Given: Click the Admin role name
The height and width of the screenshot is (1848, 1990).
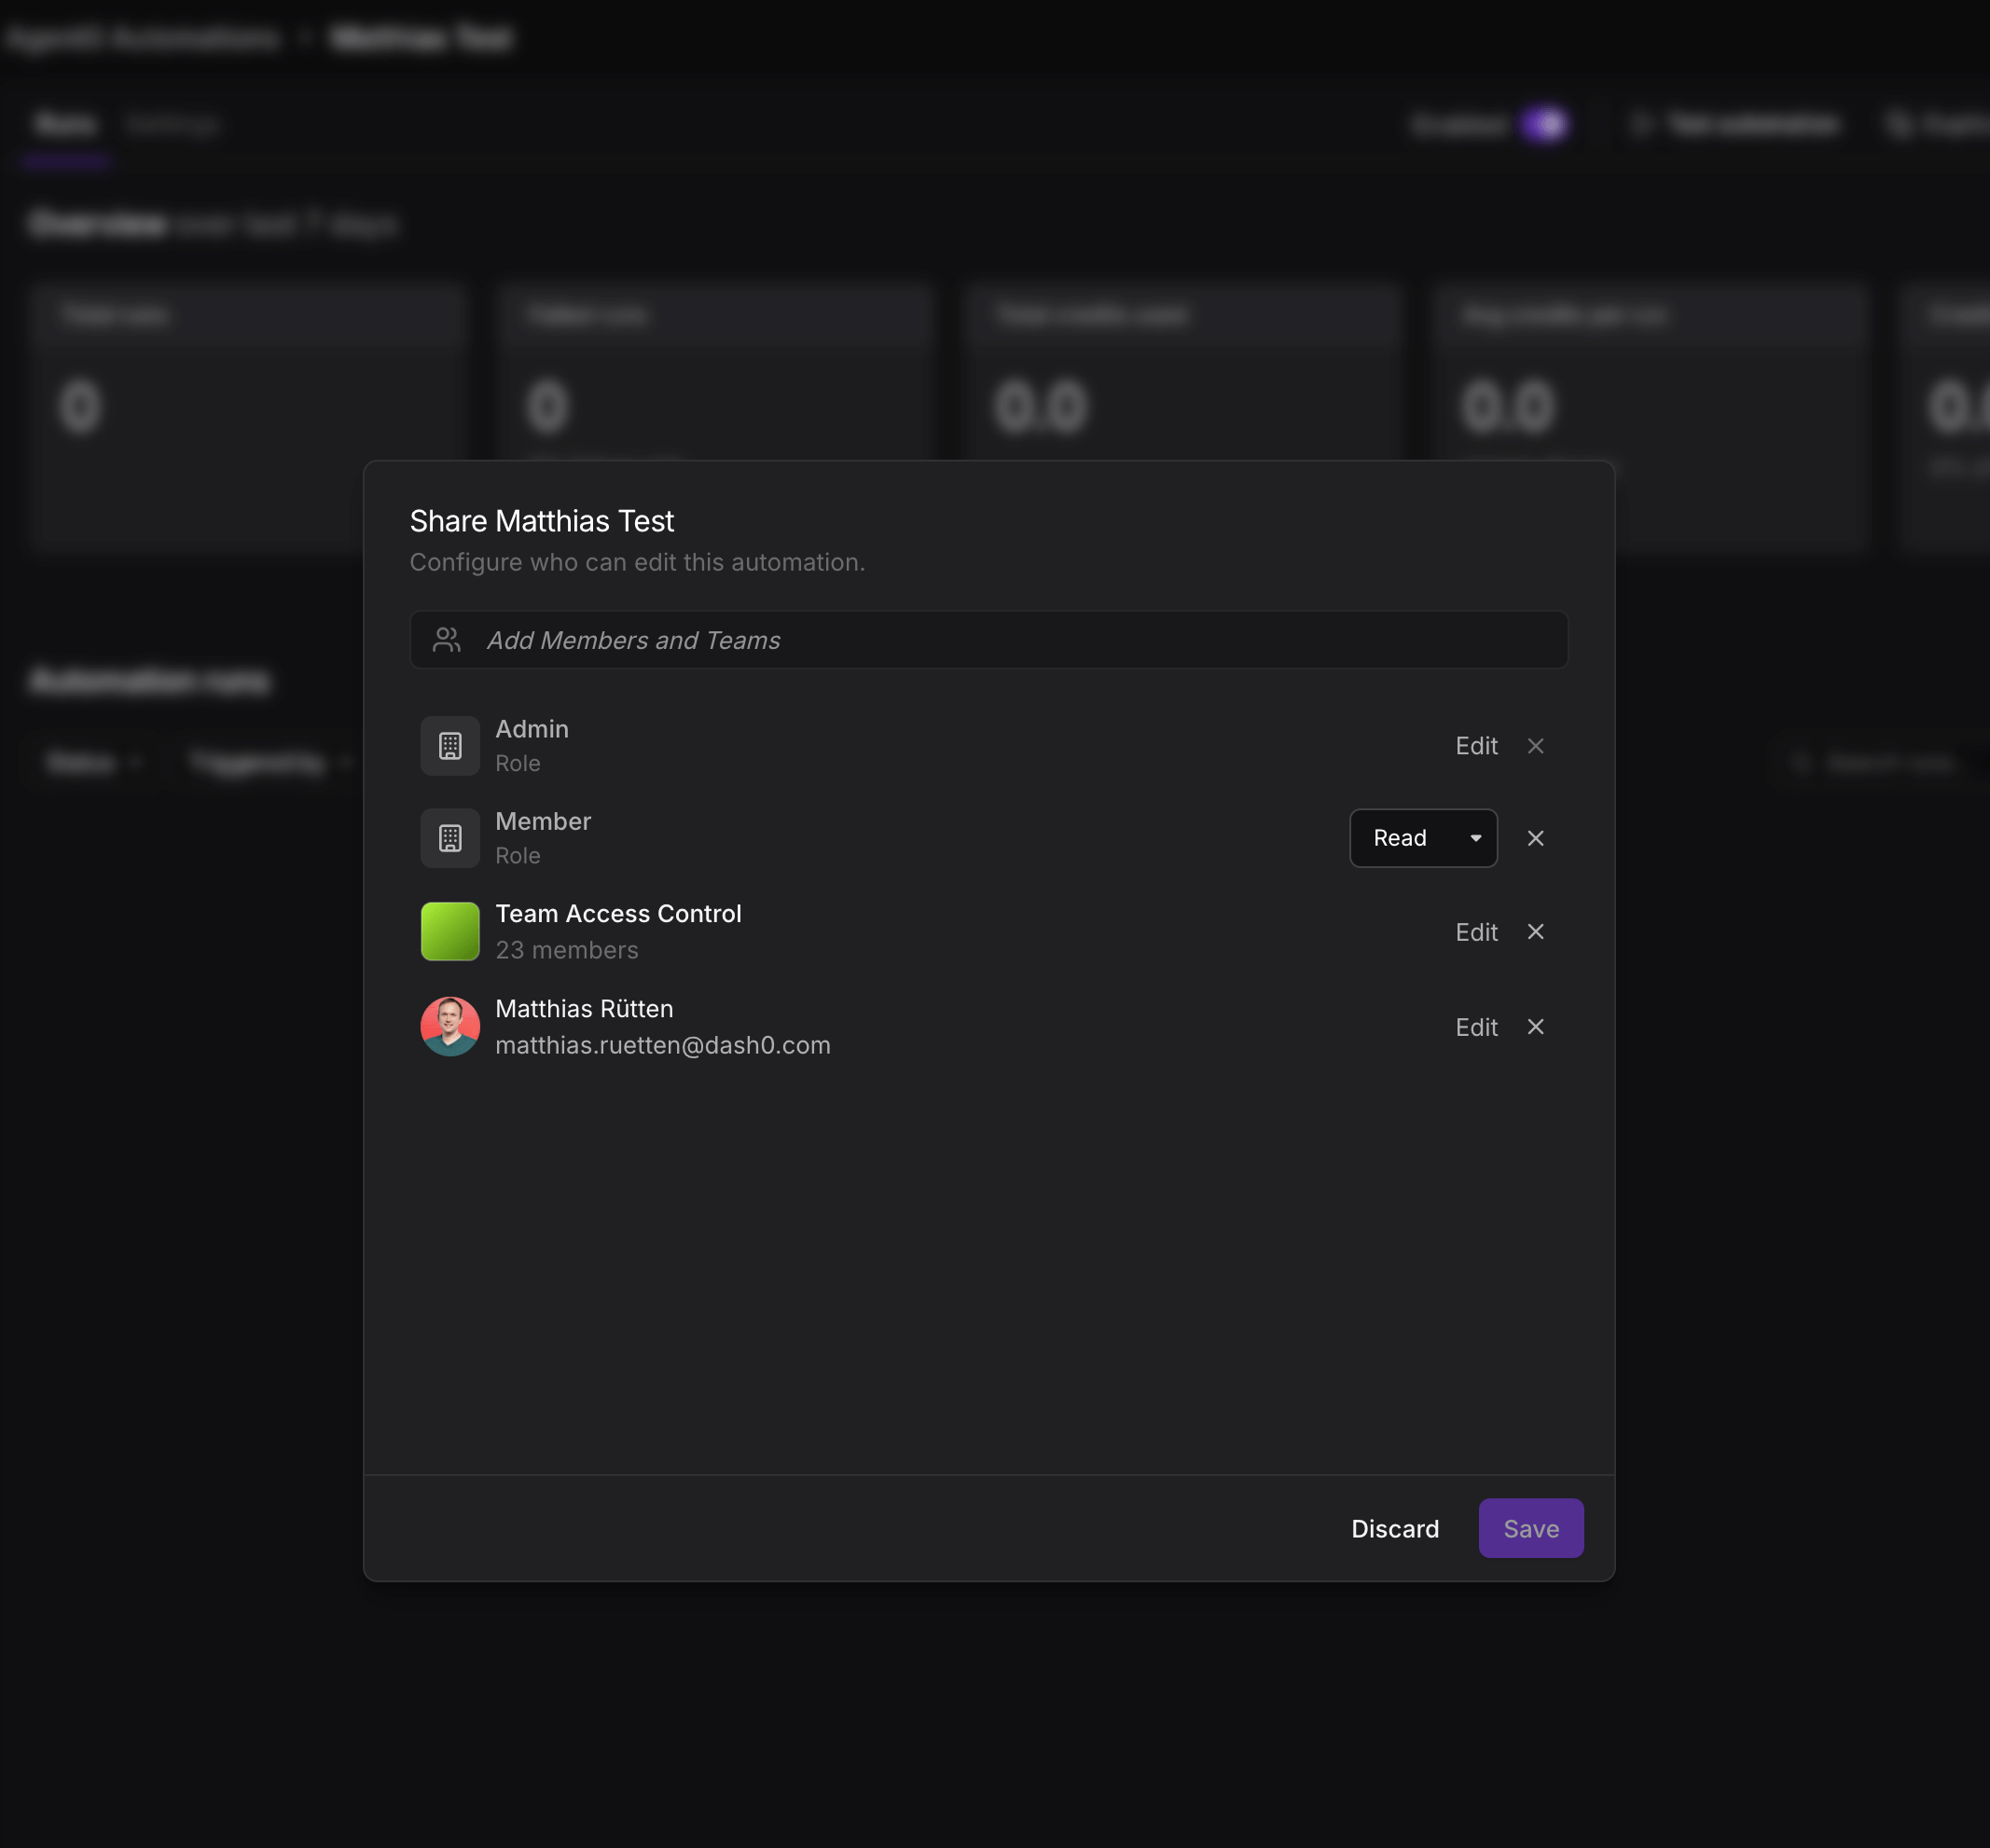Looking at the screenshot, I should [532, 729].
